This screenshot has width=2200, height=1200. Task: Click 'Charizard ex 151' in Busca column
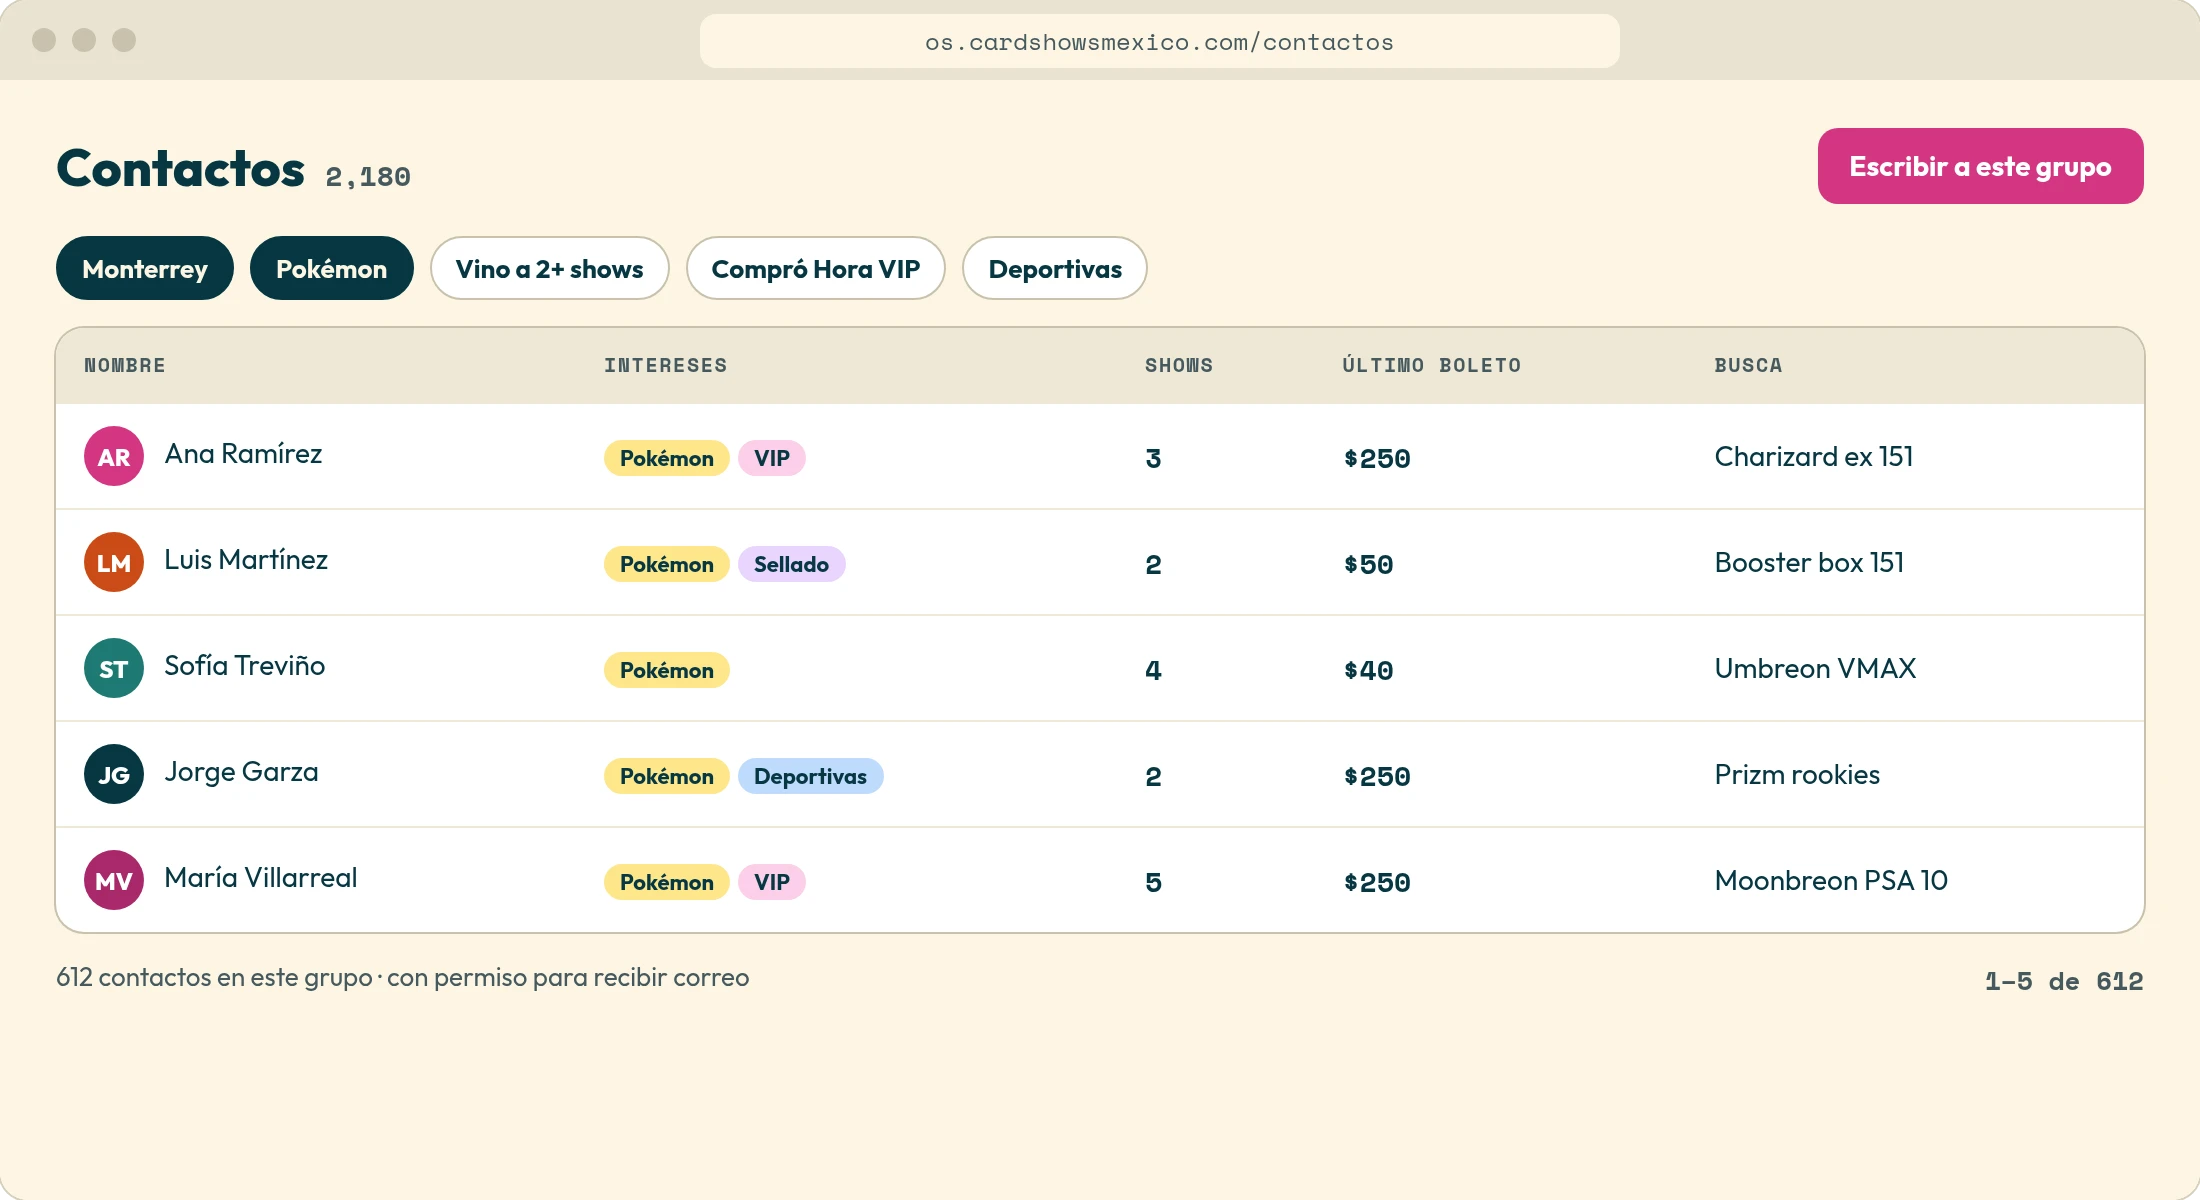(1814, 456)
